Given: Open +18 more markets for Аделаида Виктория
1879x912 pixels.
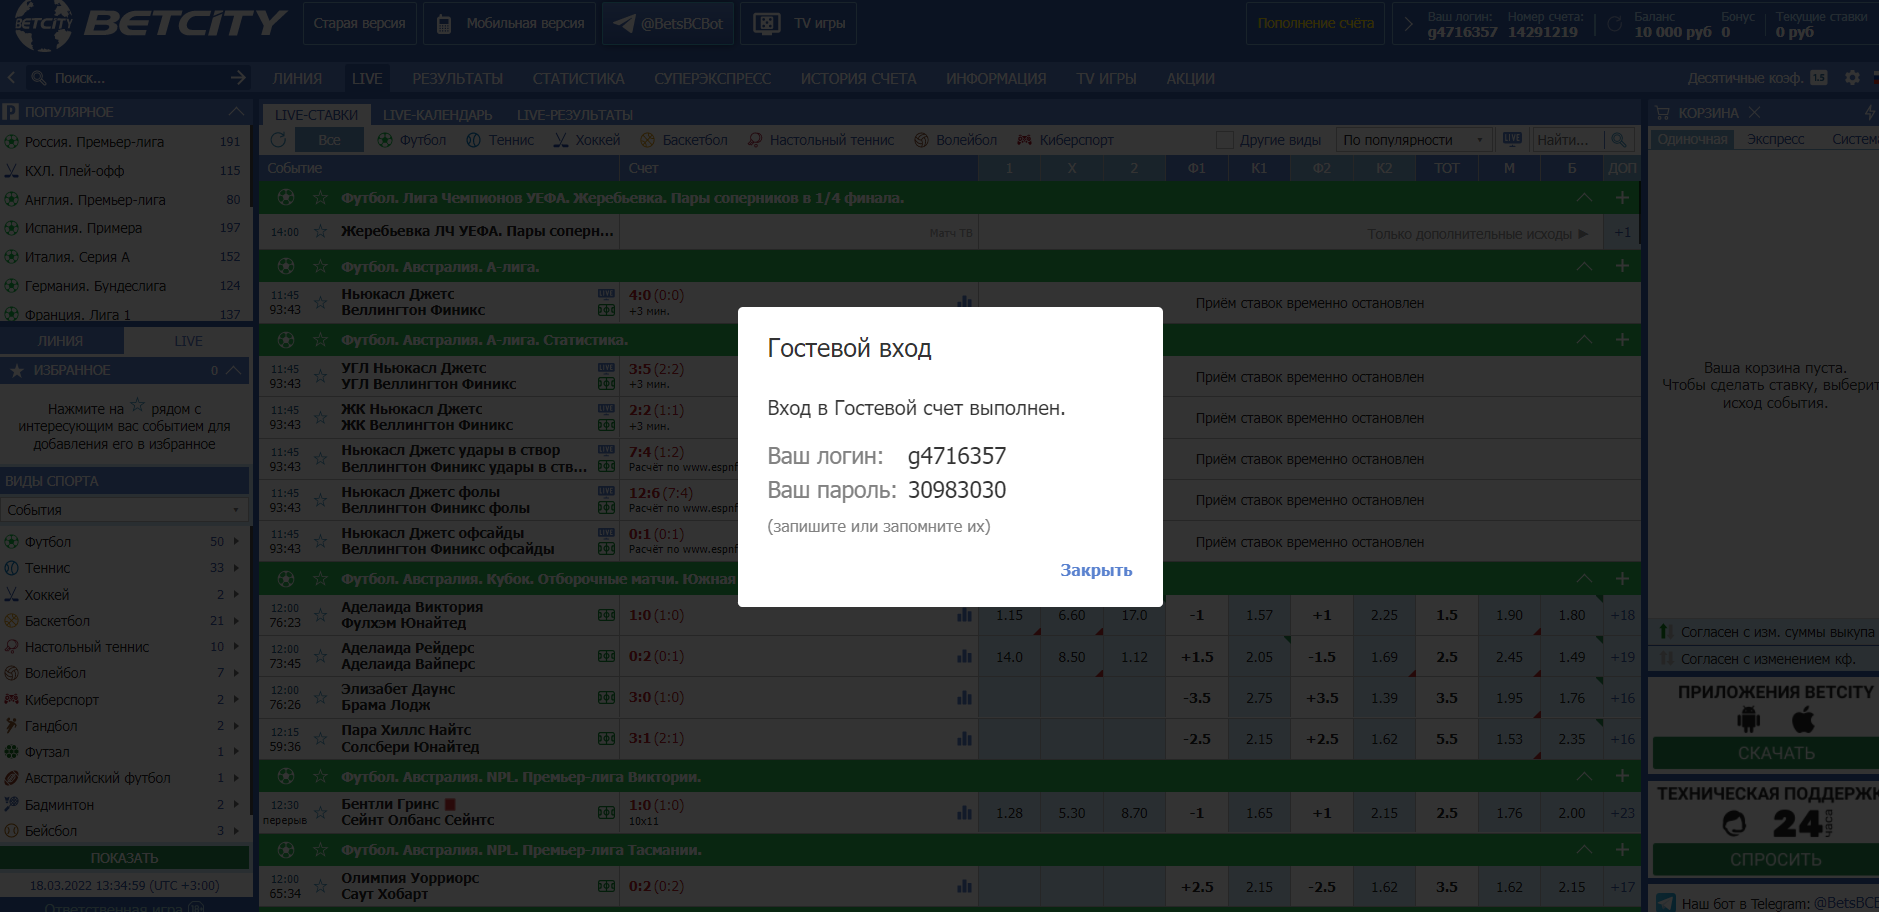Looking at the screenshot, I should pyautogui.click(x=1622, y=615).
